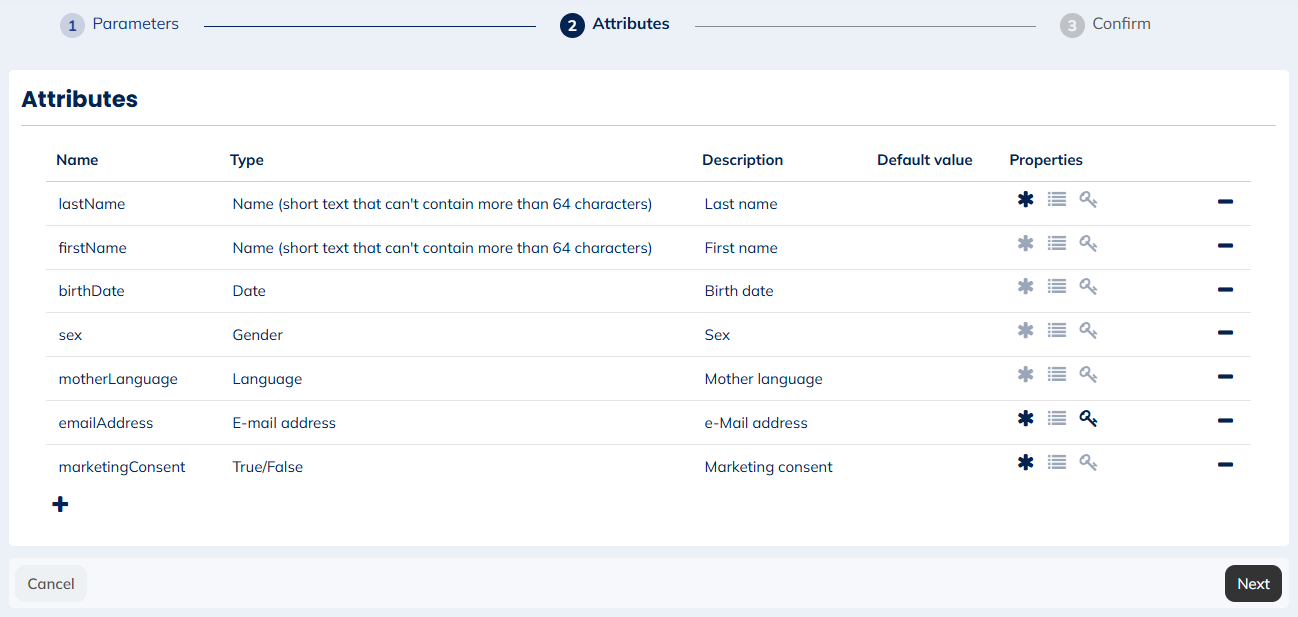
Task: Click the Gender type of the sex attribute
Action: (257, 334)
